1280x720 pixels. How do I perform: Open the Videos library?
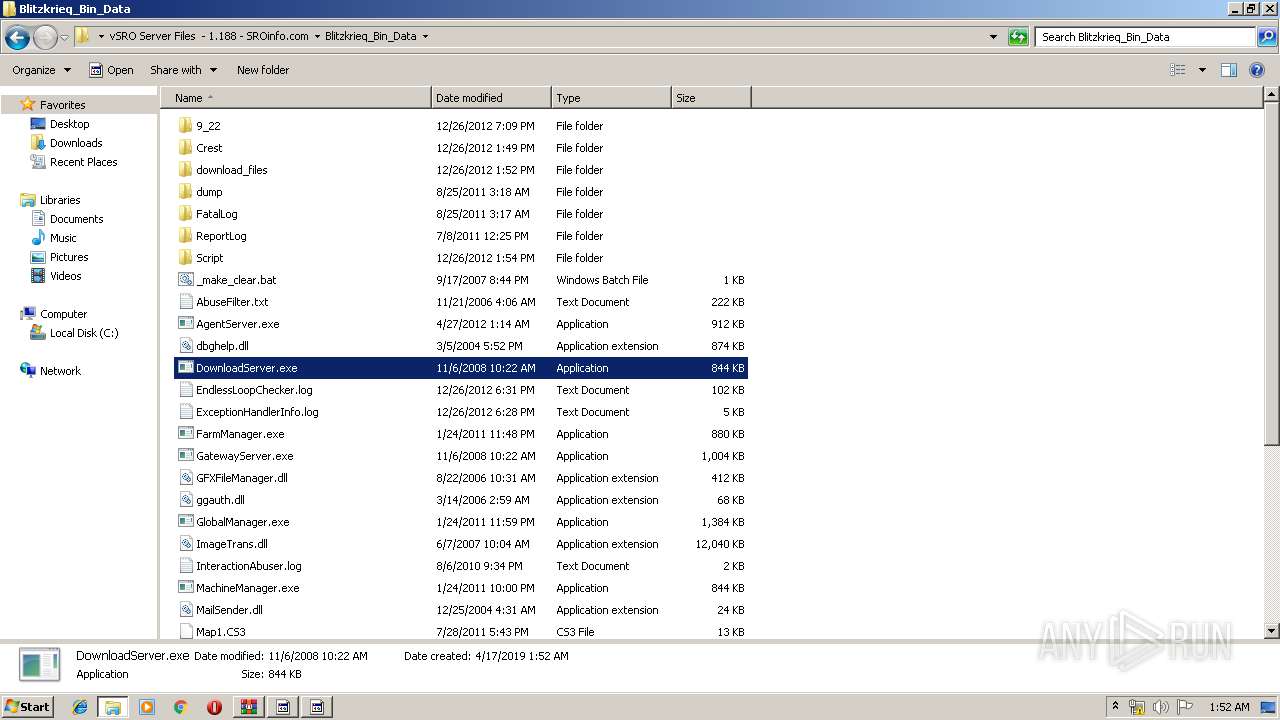(x=66, y=276)
